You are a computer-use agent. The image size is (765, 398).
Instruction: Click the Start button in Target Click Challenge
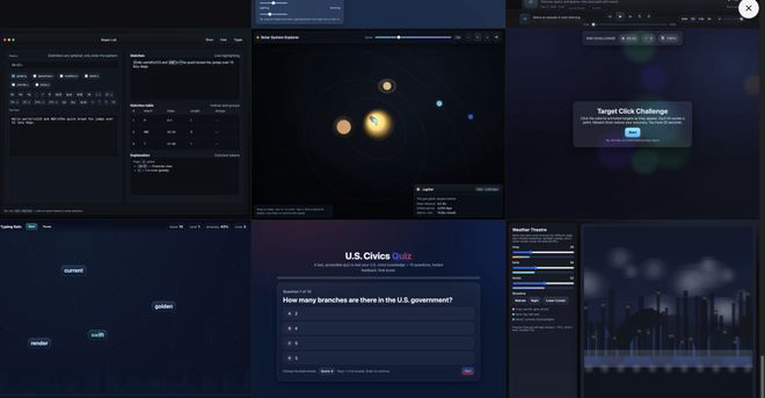632,132
